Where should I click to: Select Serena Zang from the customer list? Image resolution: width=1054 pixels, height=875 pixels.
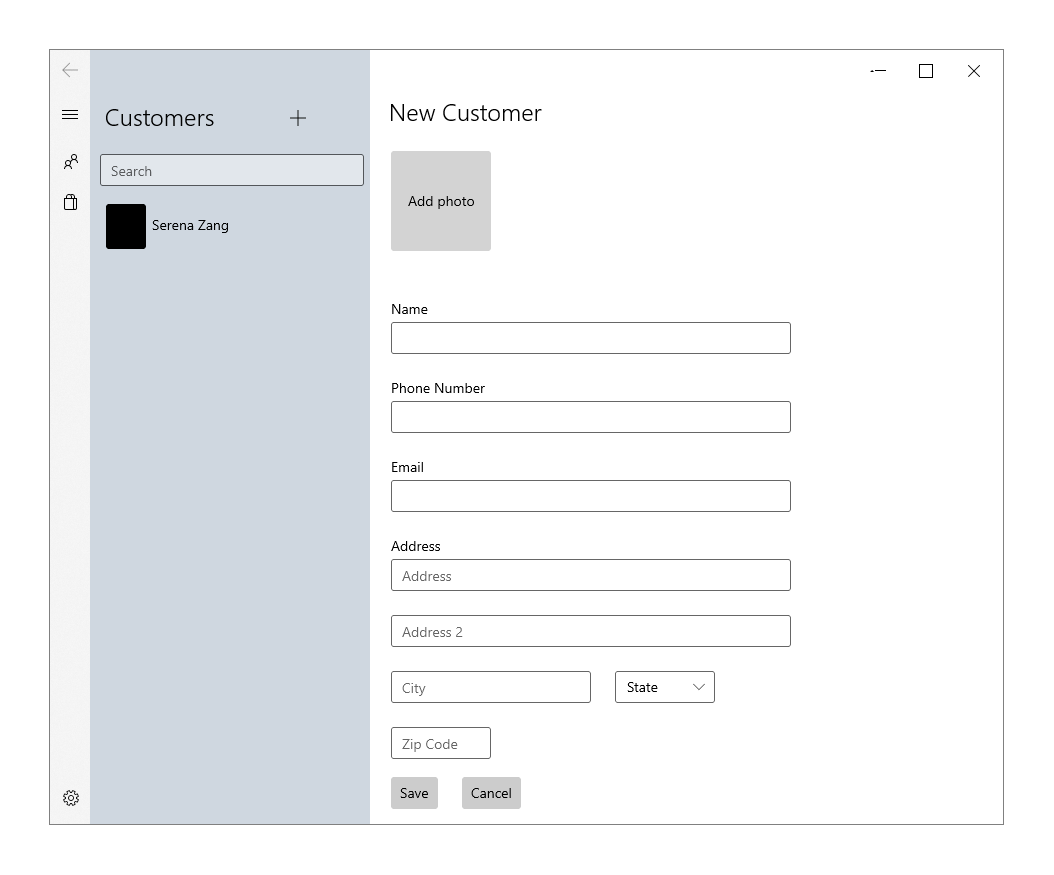190,226
